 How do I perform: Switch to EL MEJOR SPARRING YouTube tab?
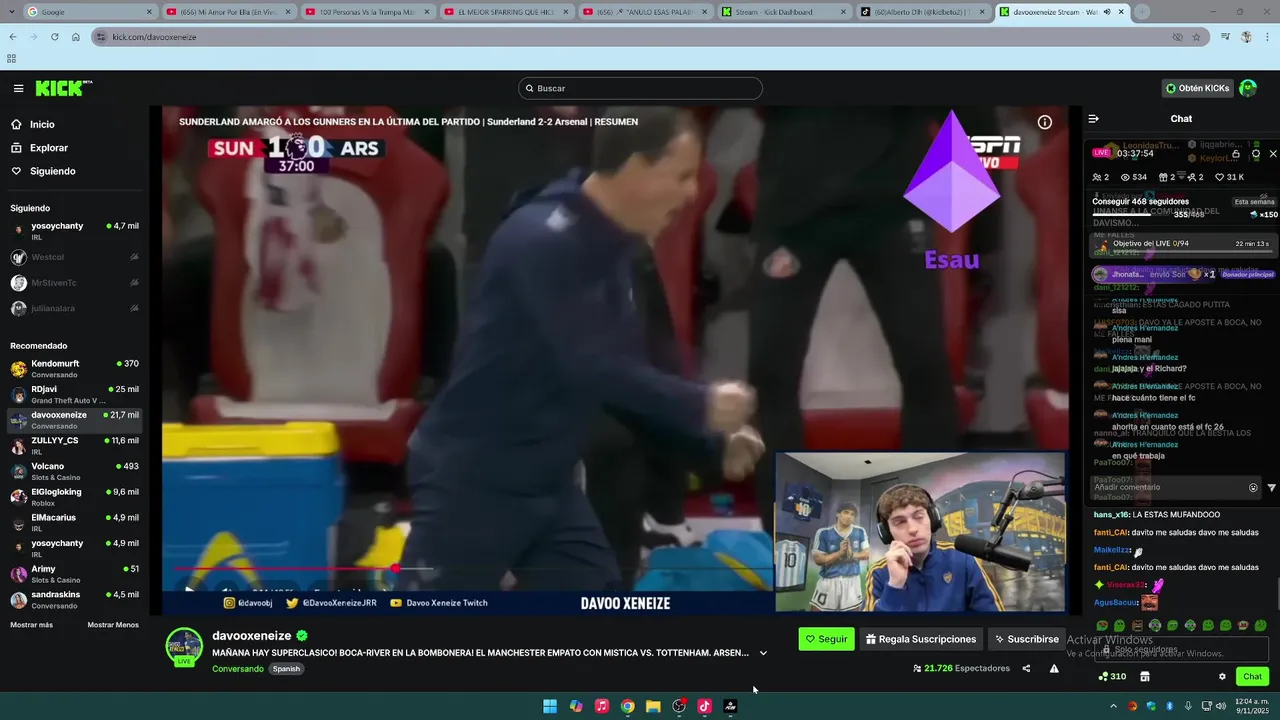tap(505, 12)
